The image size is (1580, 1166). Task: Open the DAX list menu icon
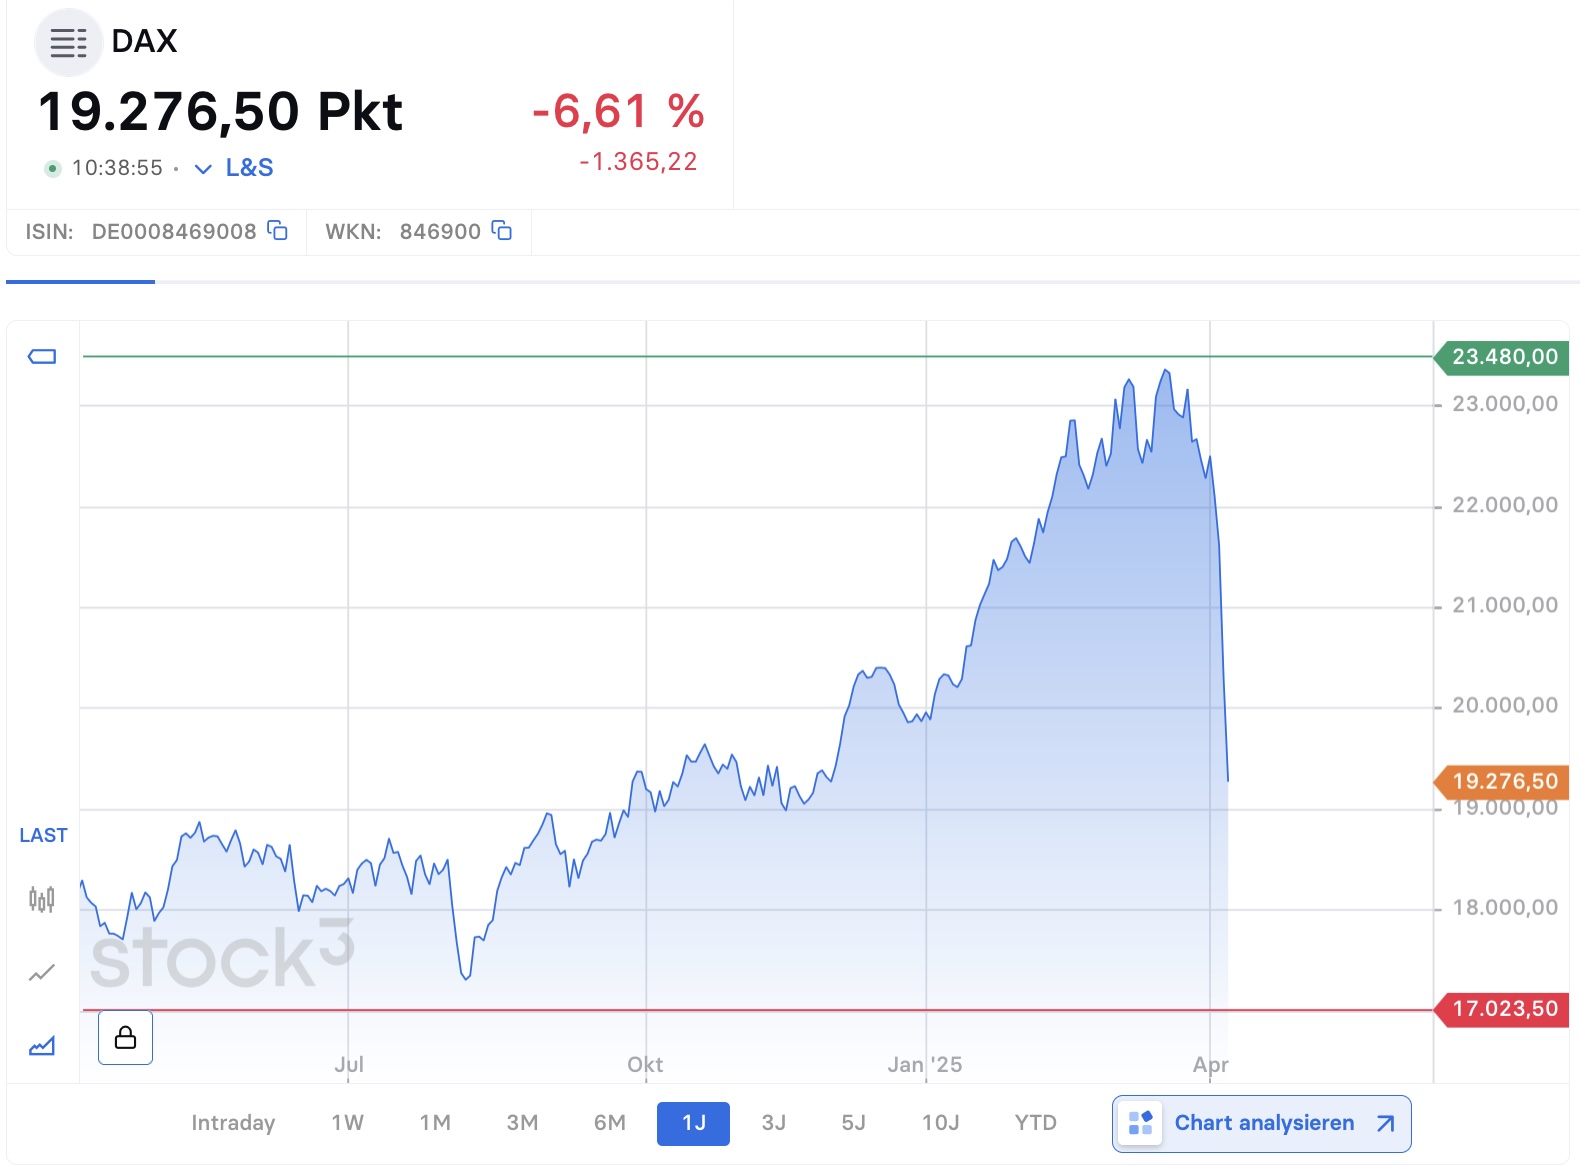[68, 43]
